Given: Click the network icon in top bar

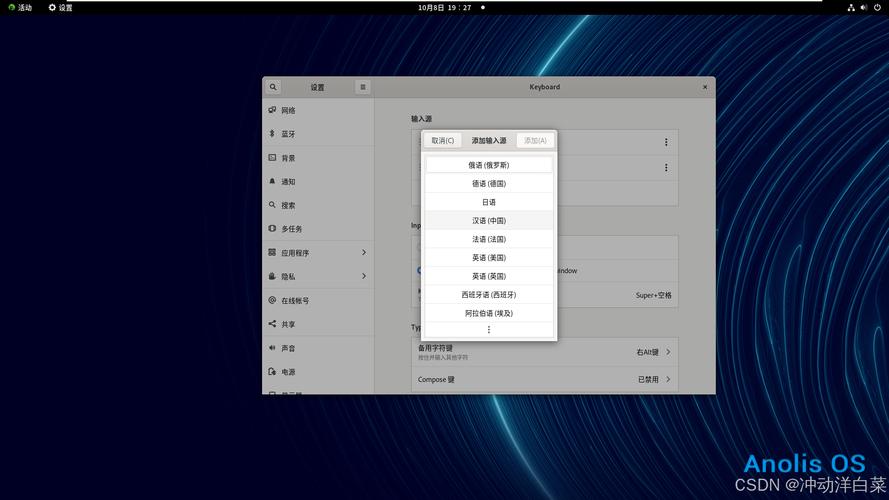Looking at the screenshot, I should click(851, 7).
